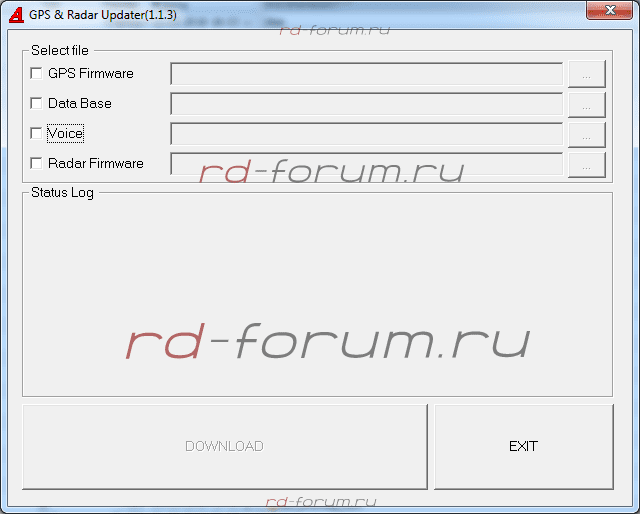Check the Radar Firmware option
This screenshot has width=640, height=514.
(37, 163)
